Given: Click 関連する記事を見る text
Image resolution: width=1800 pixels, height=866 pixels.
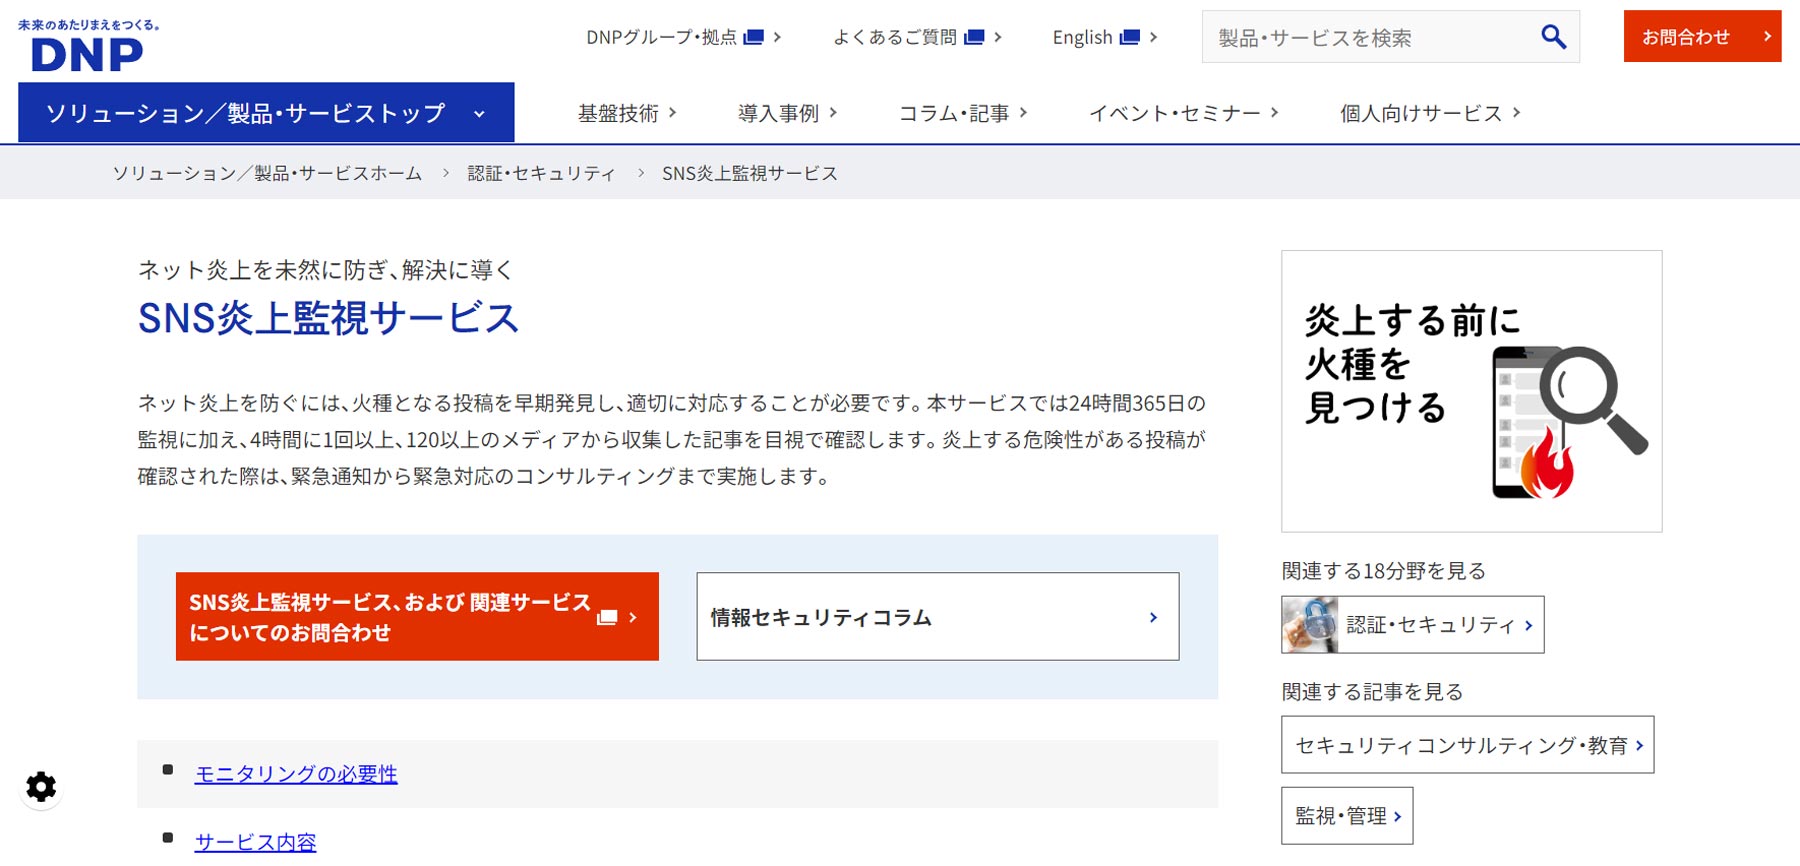Looking at the screenshot, I should click(x=1372, y=692).
